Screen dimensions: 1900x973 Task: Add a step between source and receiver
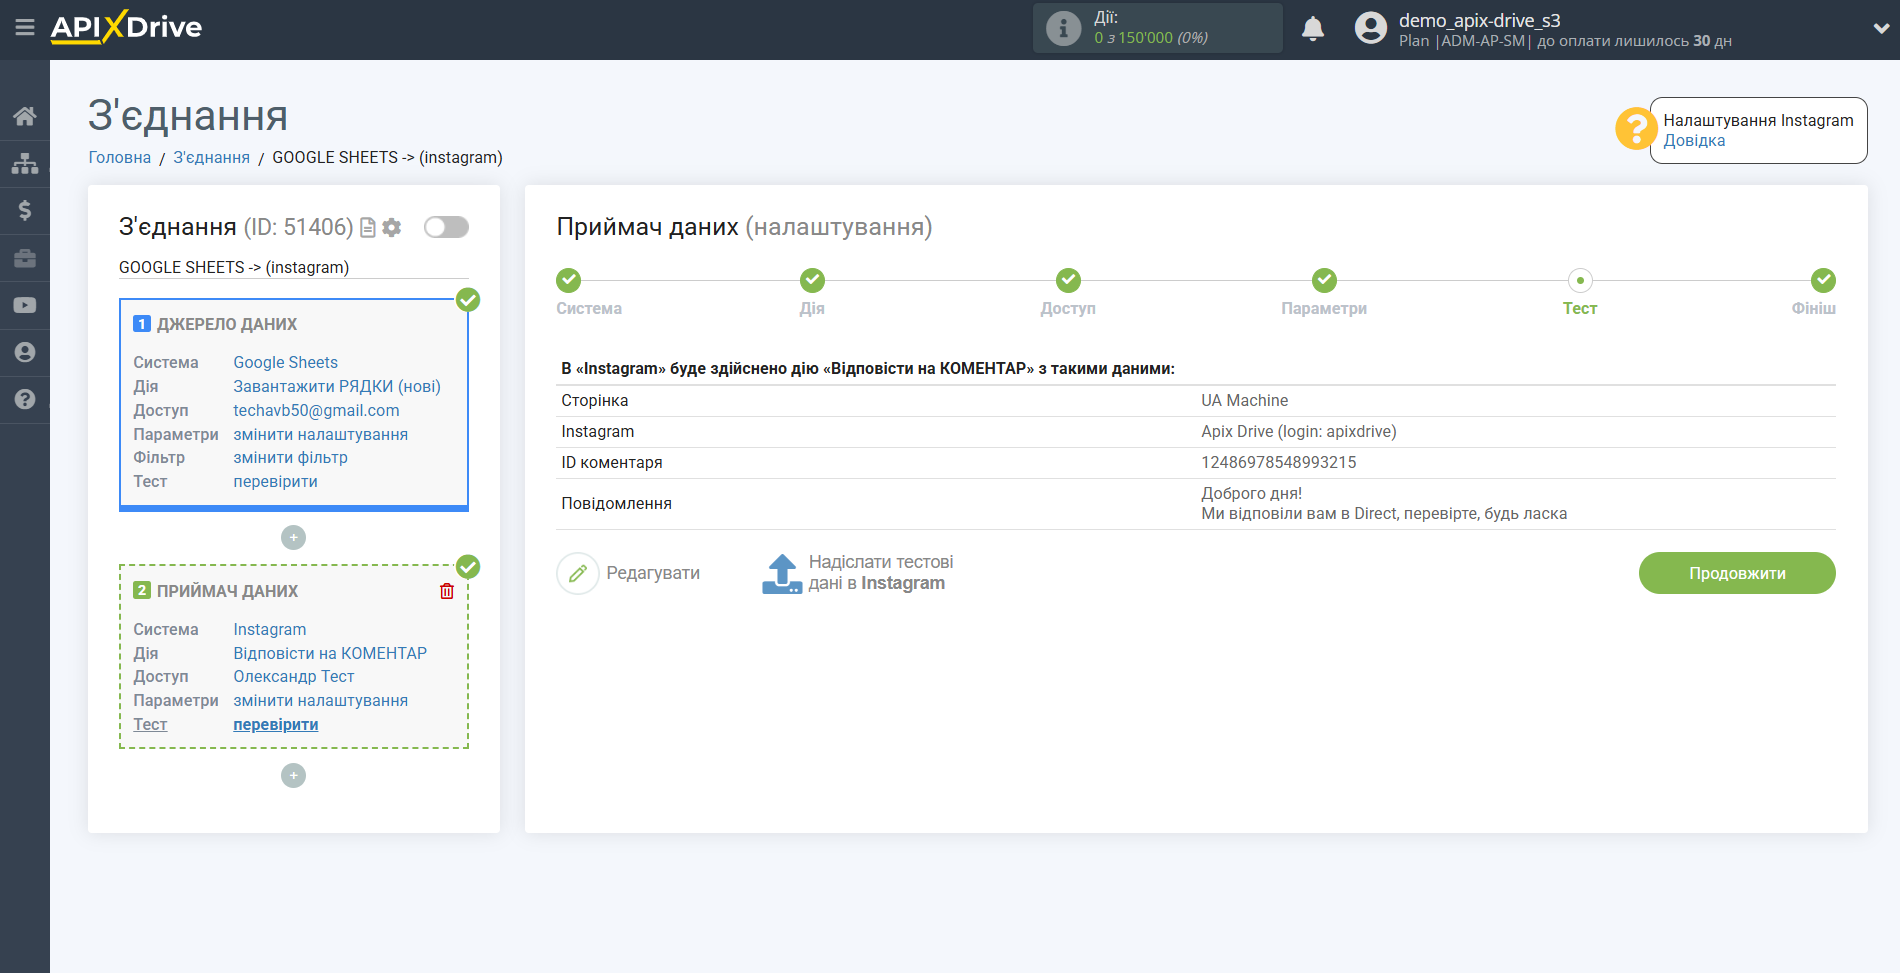(293, 538)
